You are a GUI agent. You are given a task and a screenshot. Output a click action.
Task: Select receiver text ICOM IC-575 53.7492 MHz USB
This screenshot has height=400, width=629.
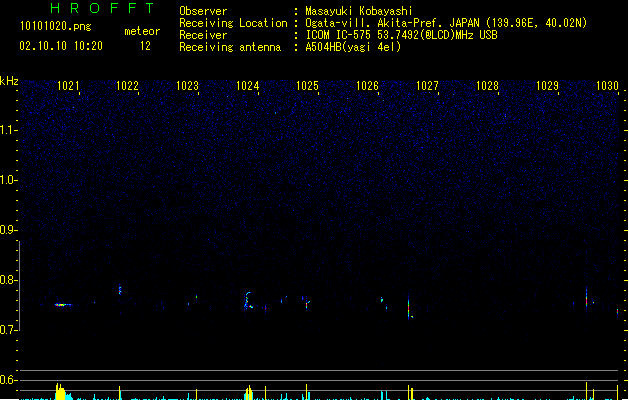pos(402,35)
